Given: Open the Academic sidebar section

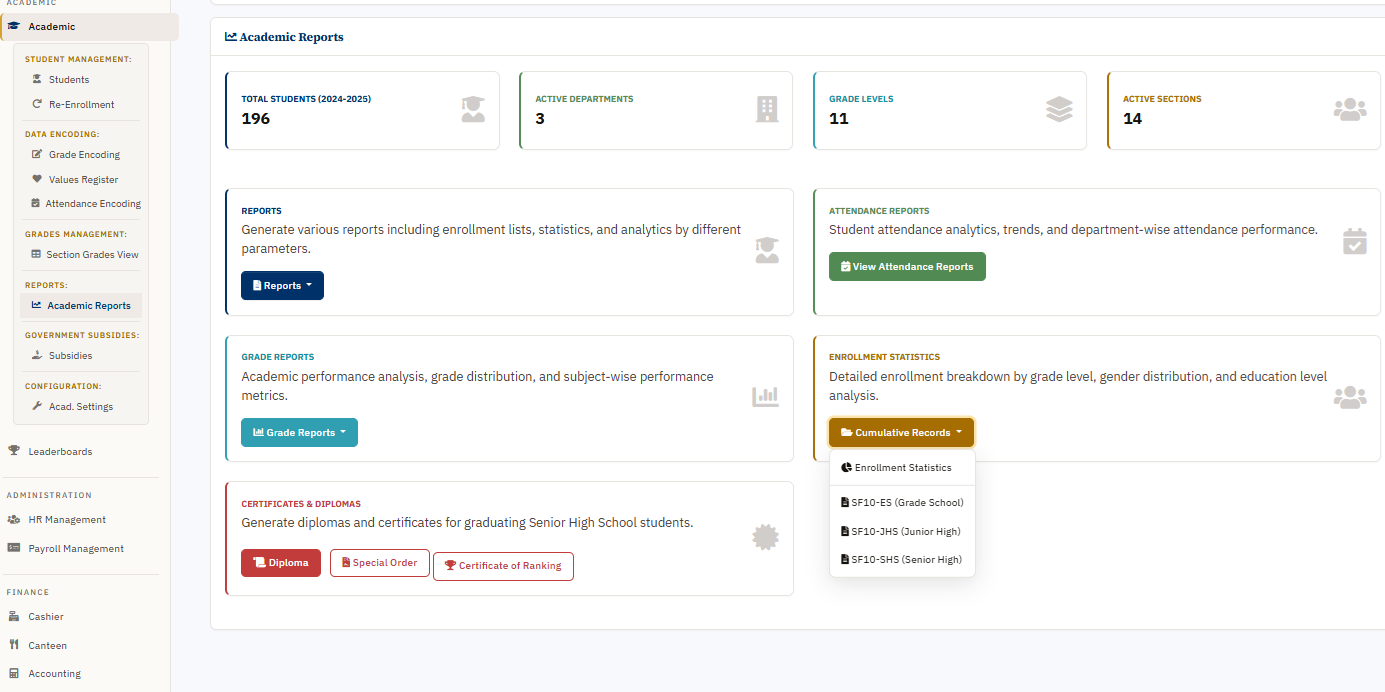Looking at the screenshot, I should pos(90,26).
